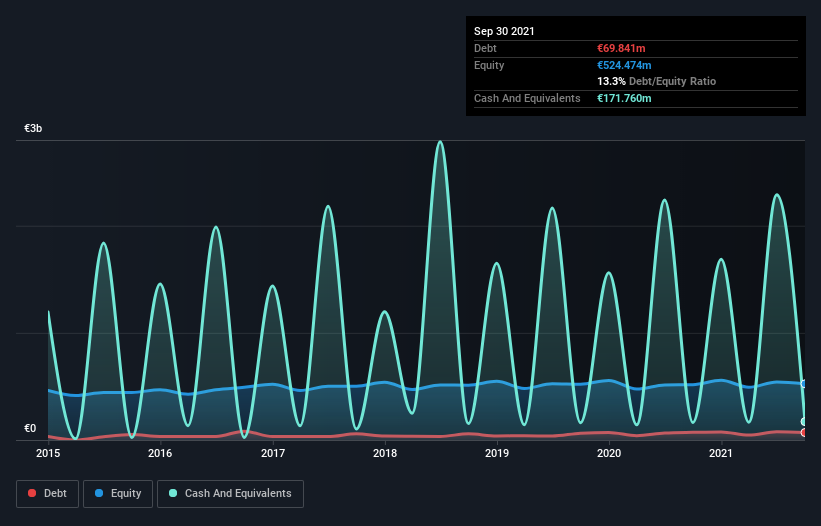The image size is (821, 526).
Task: Click the teal Cash endpoint marker
Action: click(804, 421)
